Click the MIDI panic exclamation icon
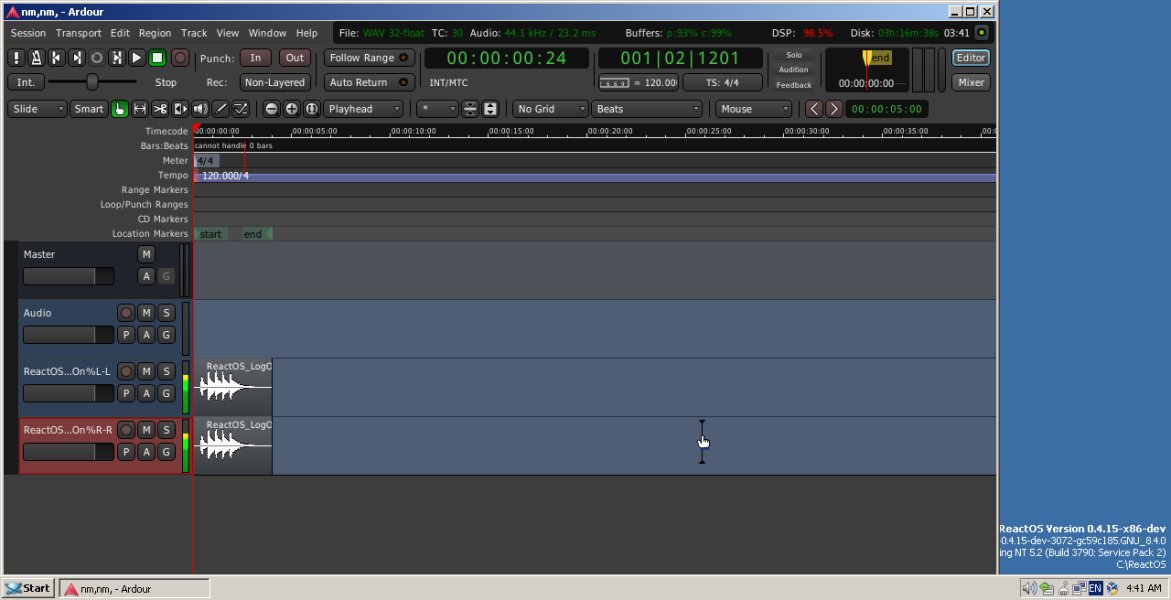Screen dimensions: 1171x600 click(x=16, y=58)
